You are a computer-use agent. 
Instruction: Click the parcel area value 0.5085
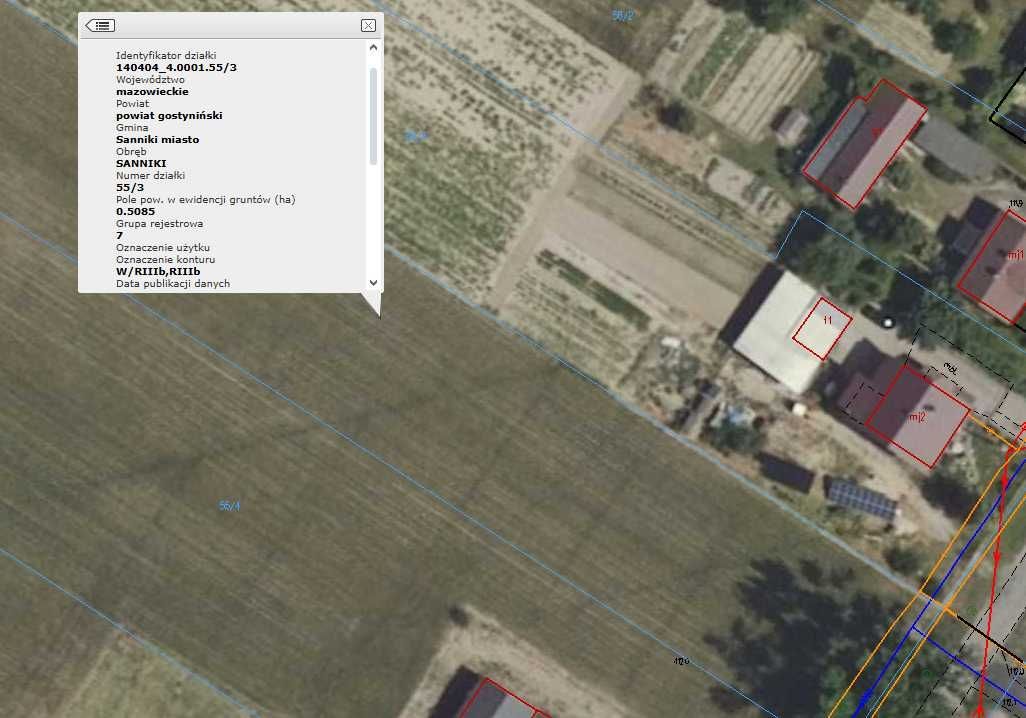point(135,211)
